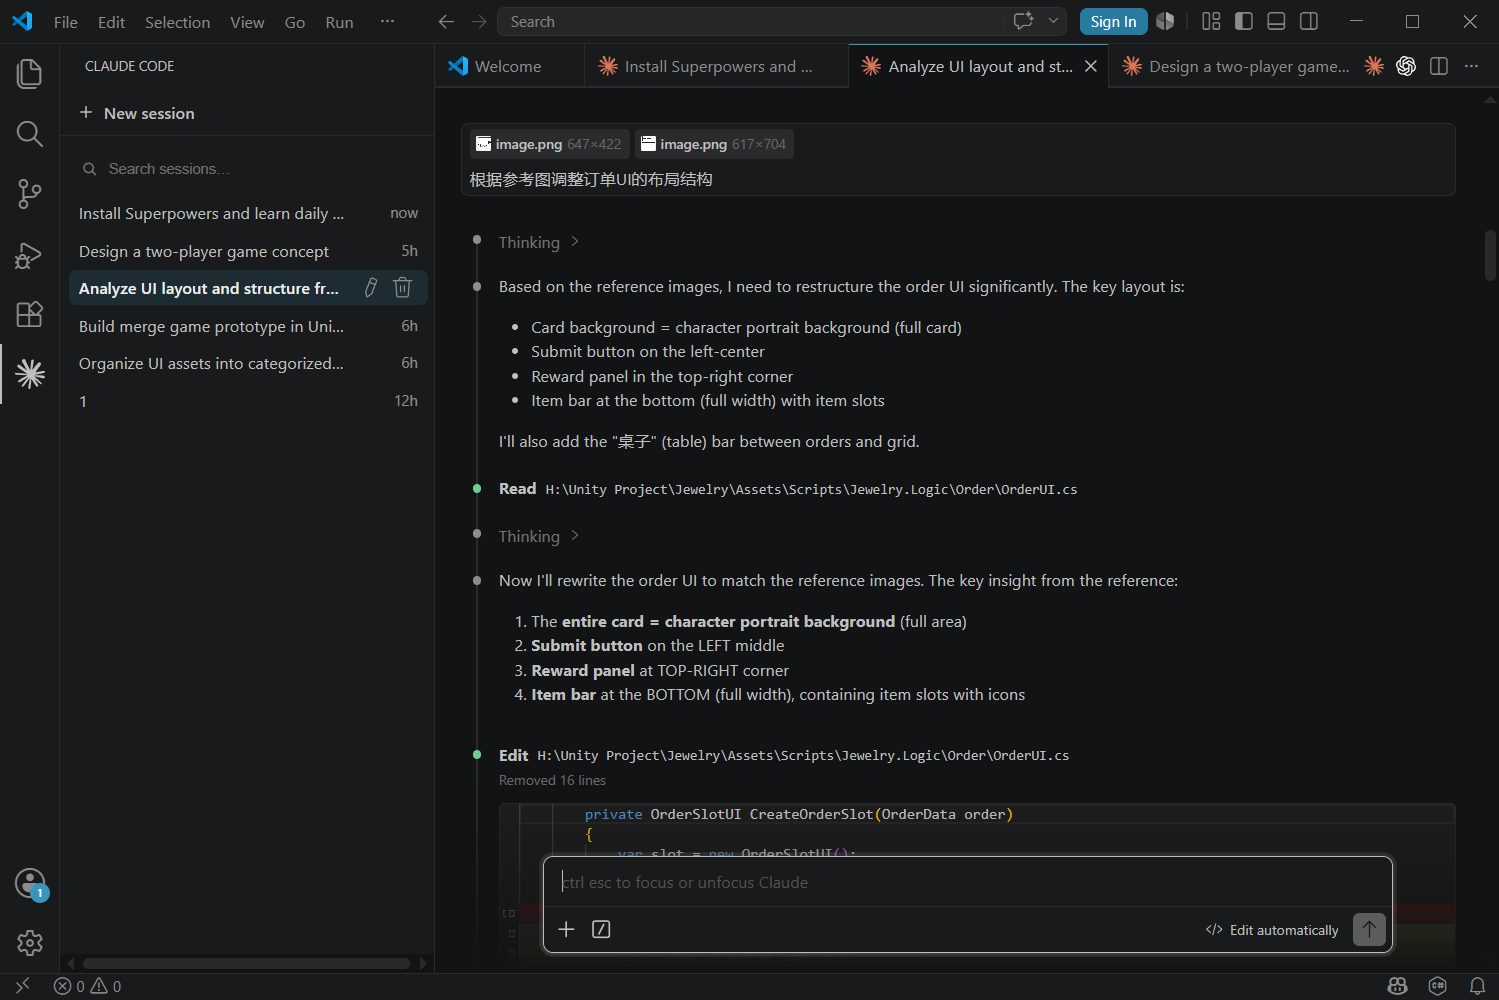Viewport: 1499px width, 1000px height.
Task: Open the Organize UI assets session
Action: pos(247,363)
